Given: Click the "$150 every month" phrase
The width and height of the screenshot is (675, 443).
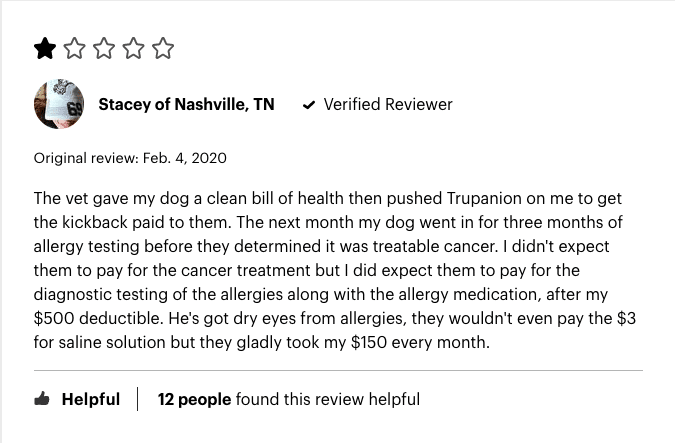Looking at the screenshot, I should pos(419,343).
